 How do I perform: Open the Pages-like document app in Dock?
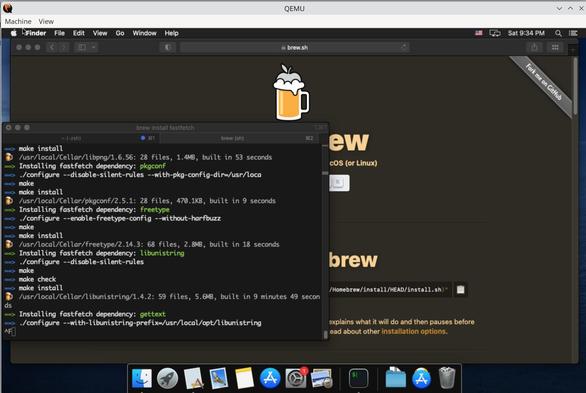193,378
